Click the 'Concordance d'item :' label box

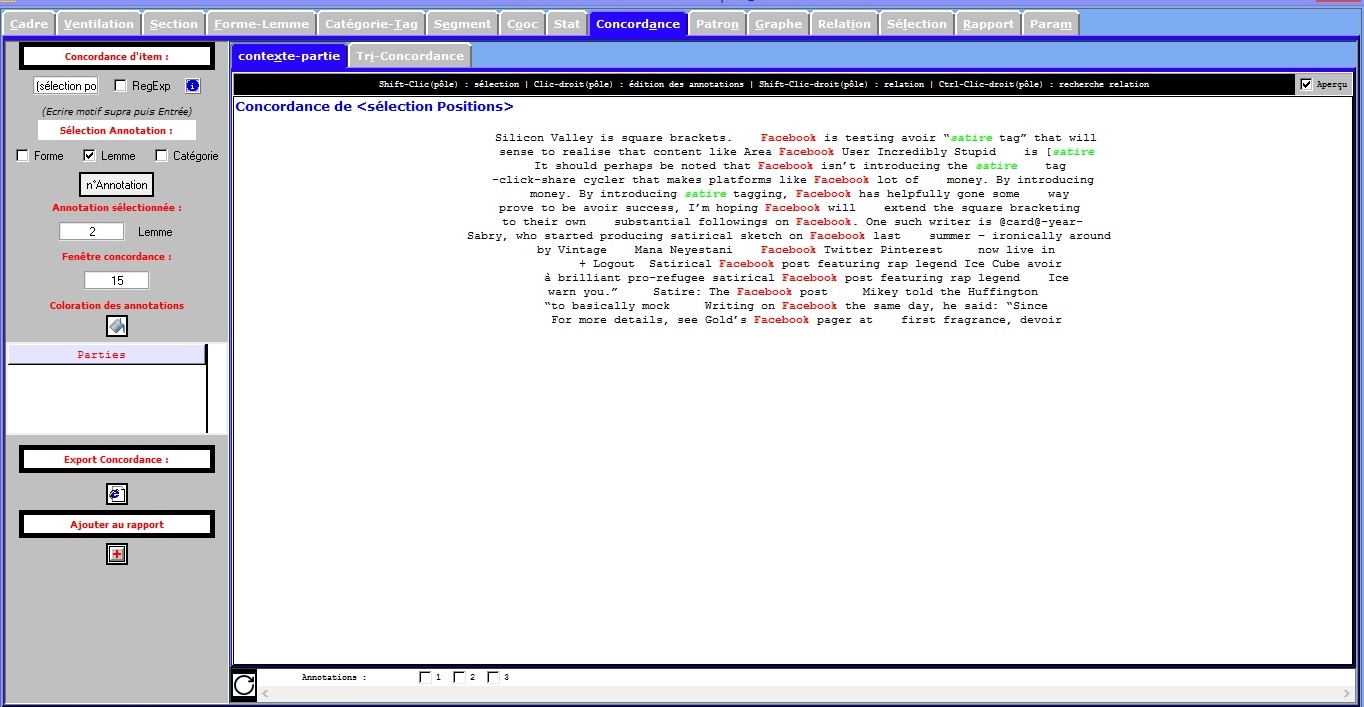point(117,57)
